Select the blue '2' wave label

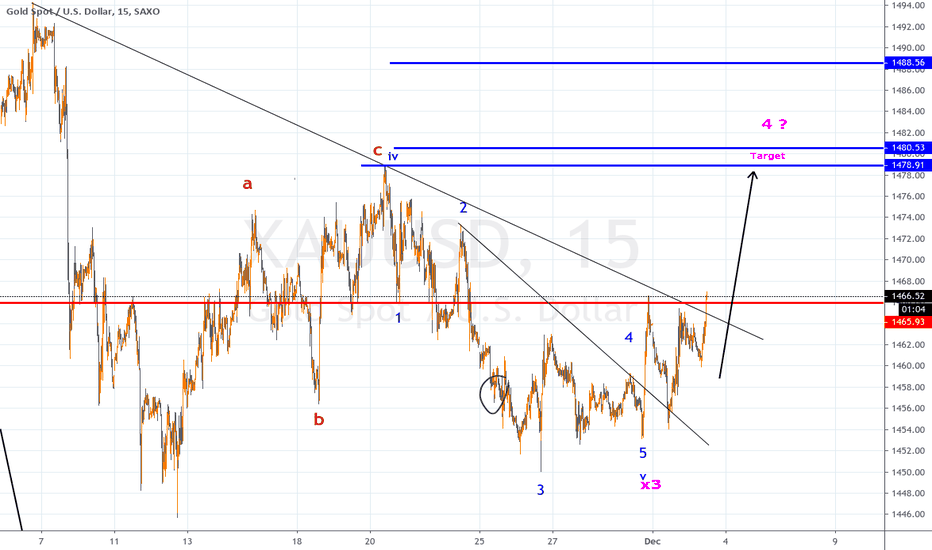click(x=464, y=208)
